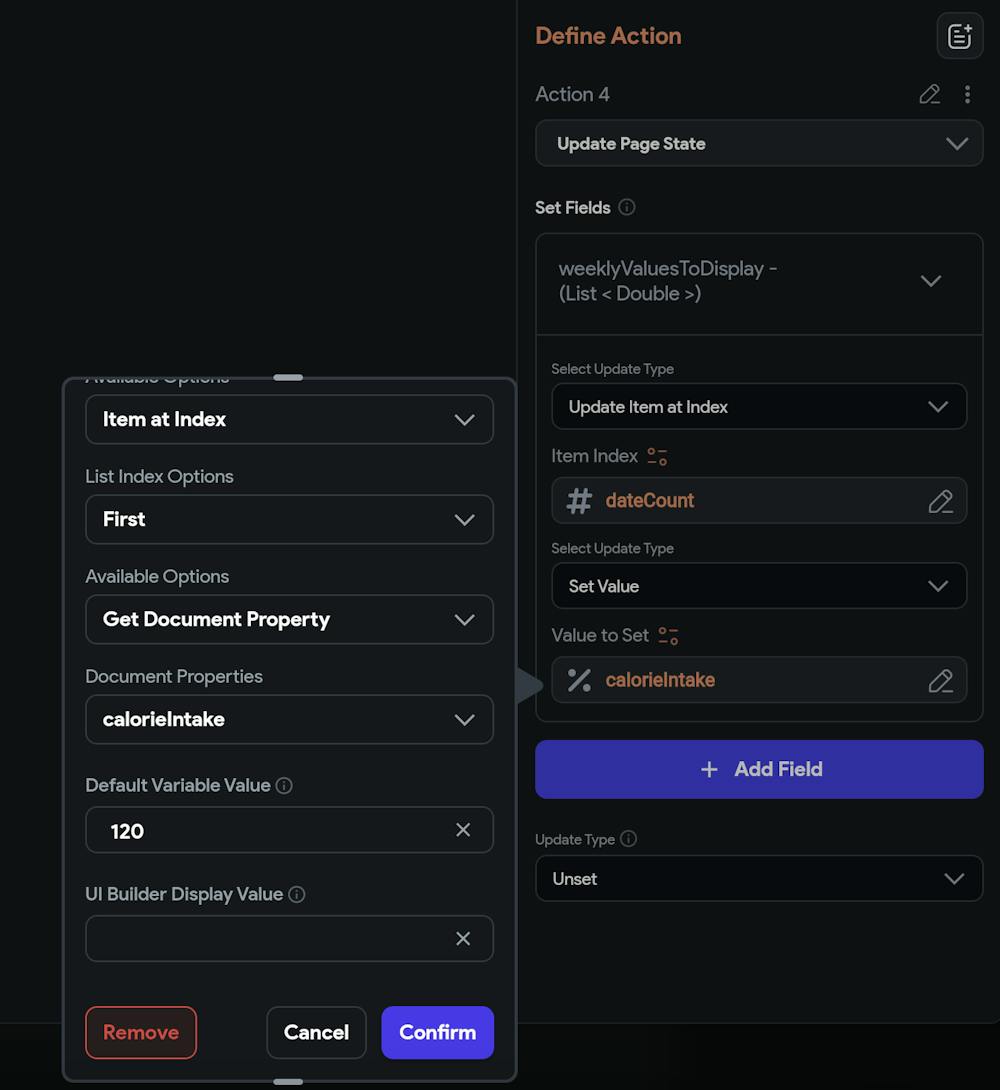Clear the Default Variable Value field
This screenshot has height=1090, width=1000.
click(463, 830)
